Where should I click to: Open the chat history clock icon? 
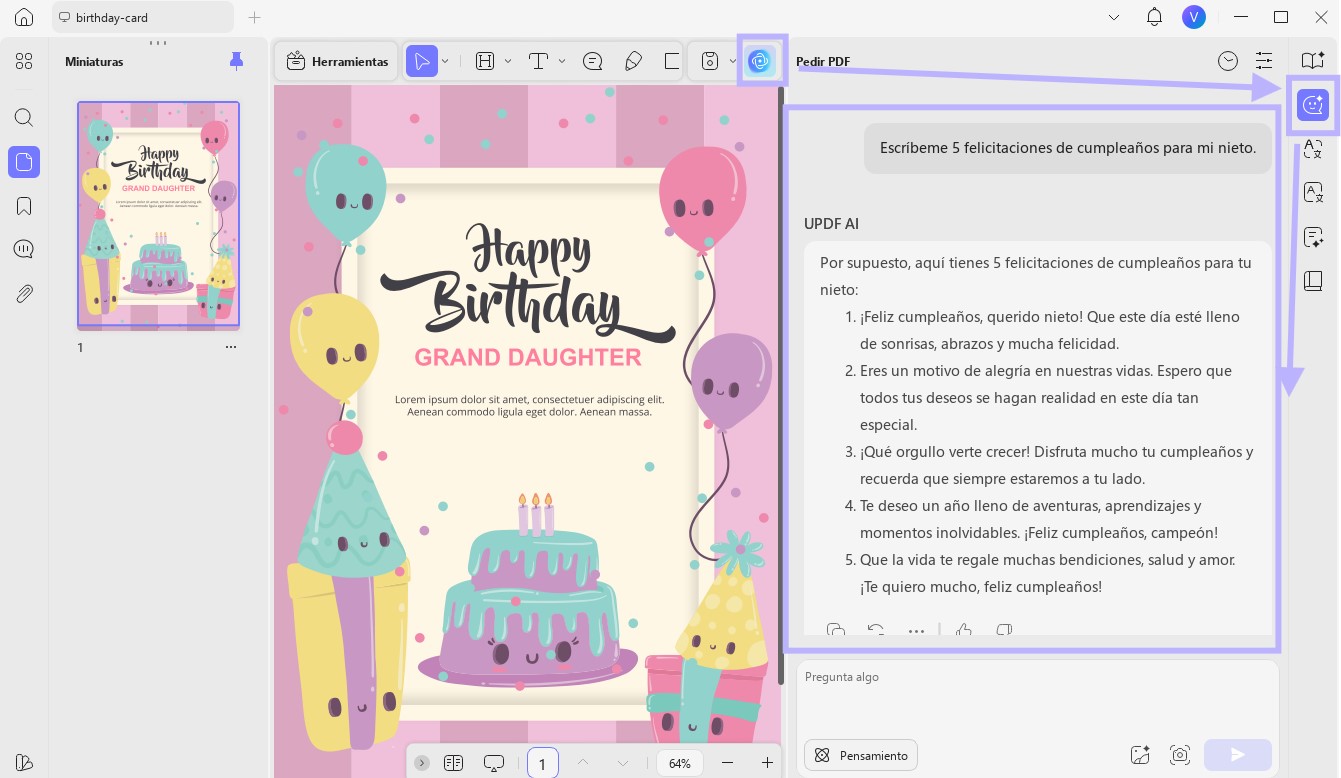1228,61
